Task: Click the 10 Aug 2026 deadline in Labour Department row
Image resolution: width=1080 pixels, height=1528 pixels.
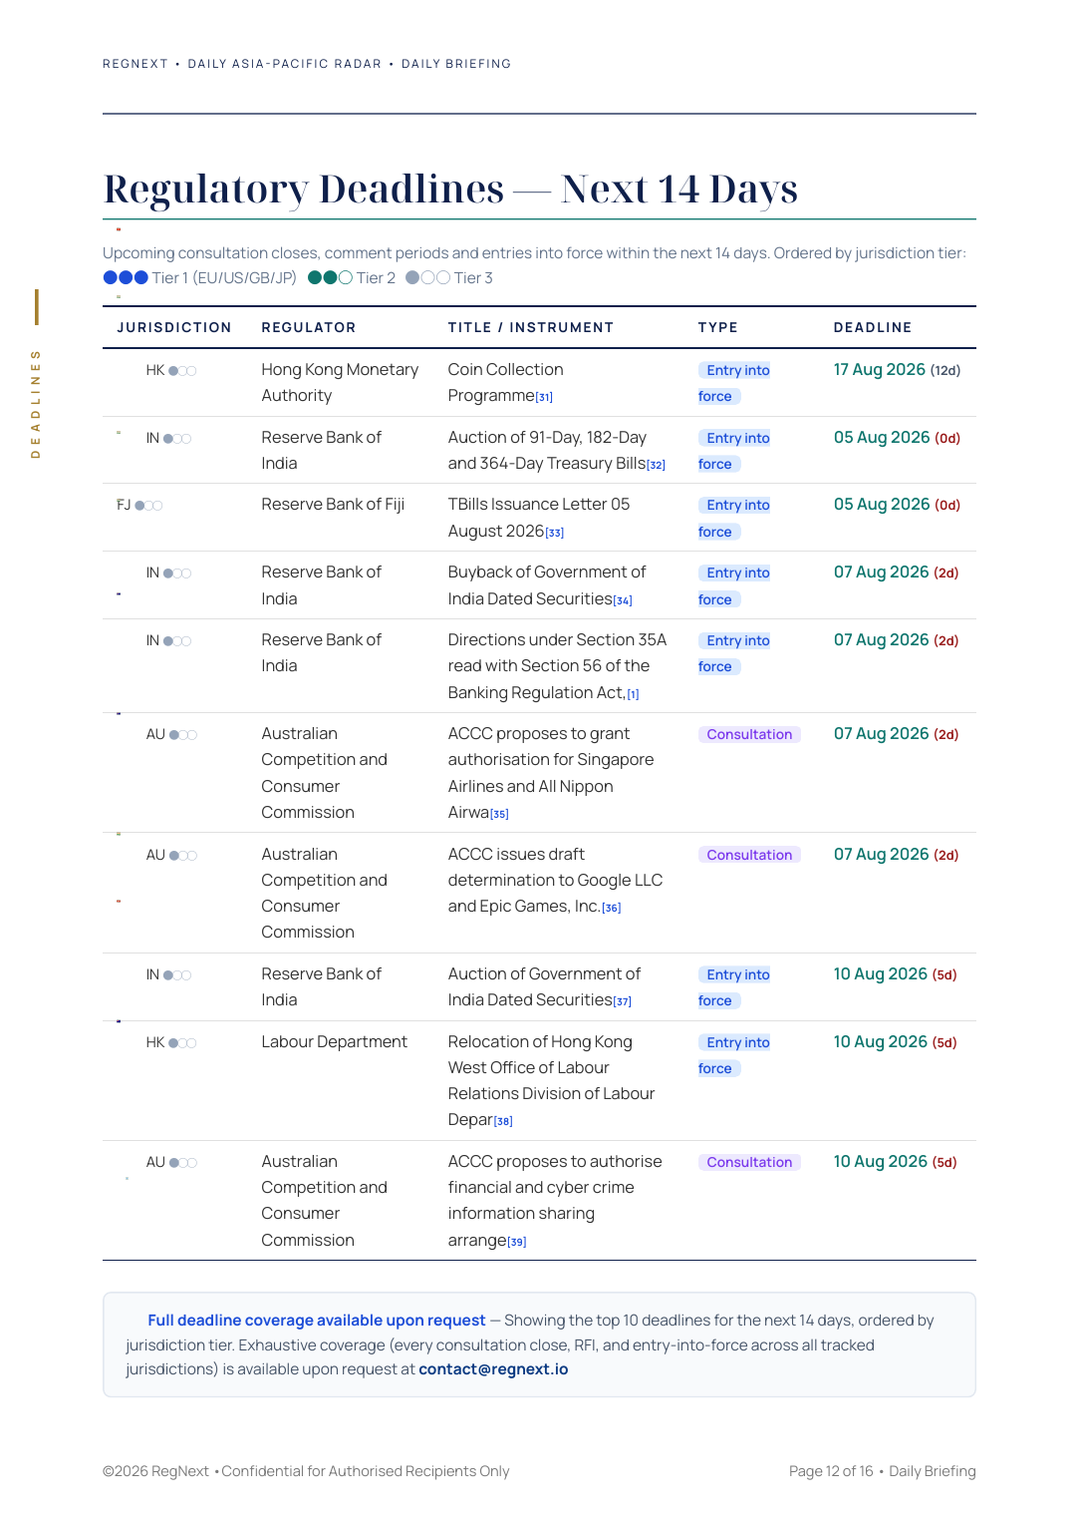Action: coord(895,1042)
